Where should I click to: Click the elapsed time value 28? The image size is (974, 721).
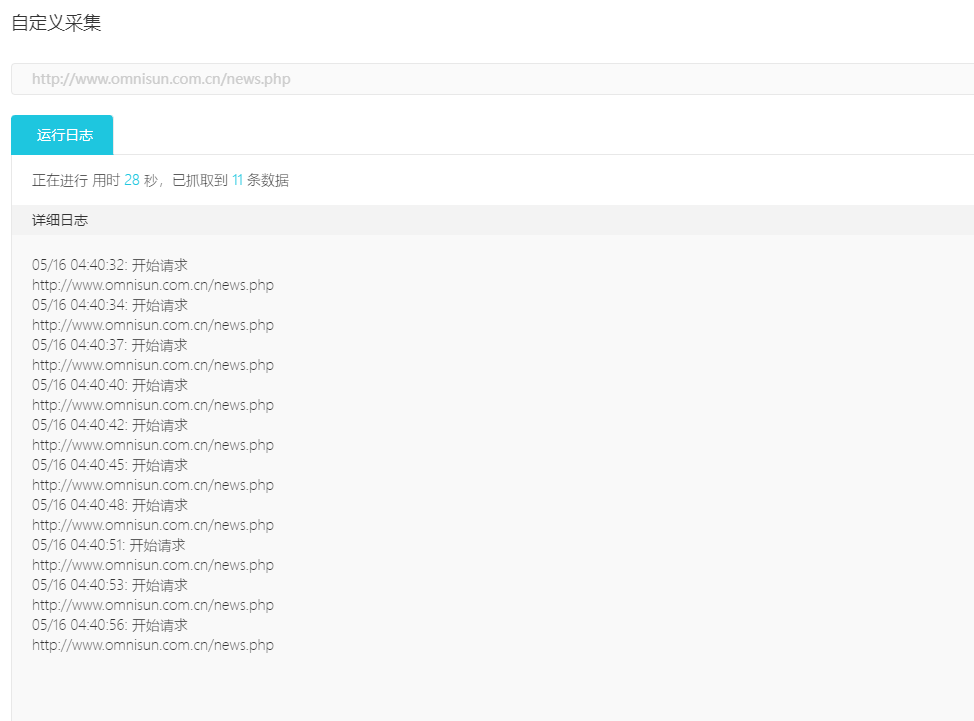click(132, 180)
